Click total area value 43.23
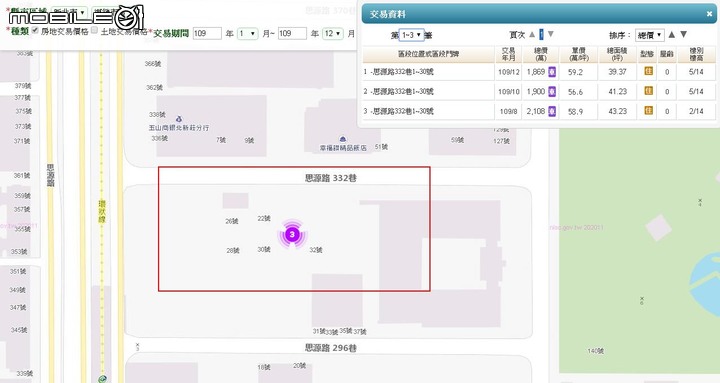Image resolution: width=720 pixels, height=383 pixels. [618, 112]
